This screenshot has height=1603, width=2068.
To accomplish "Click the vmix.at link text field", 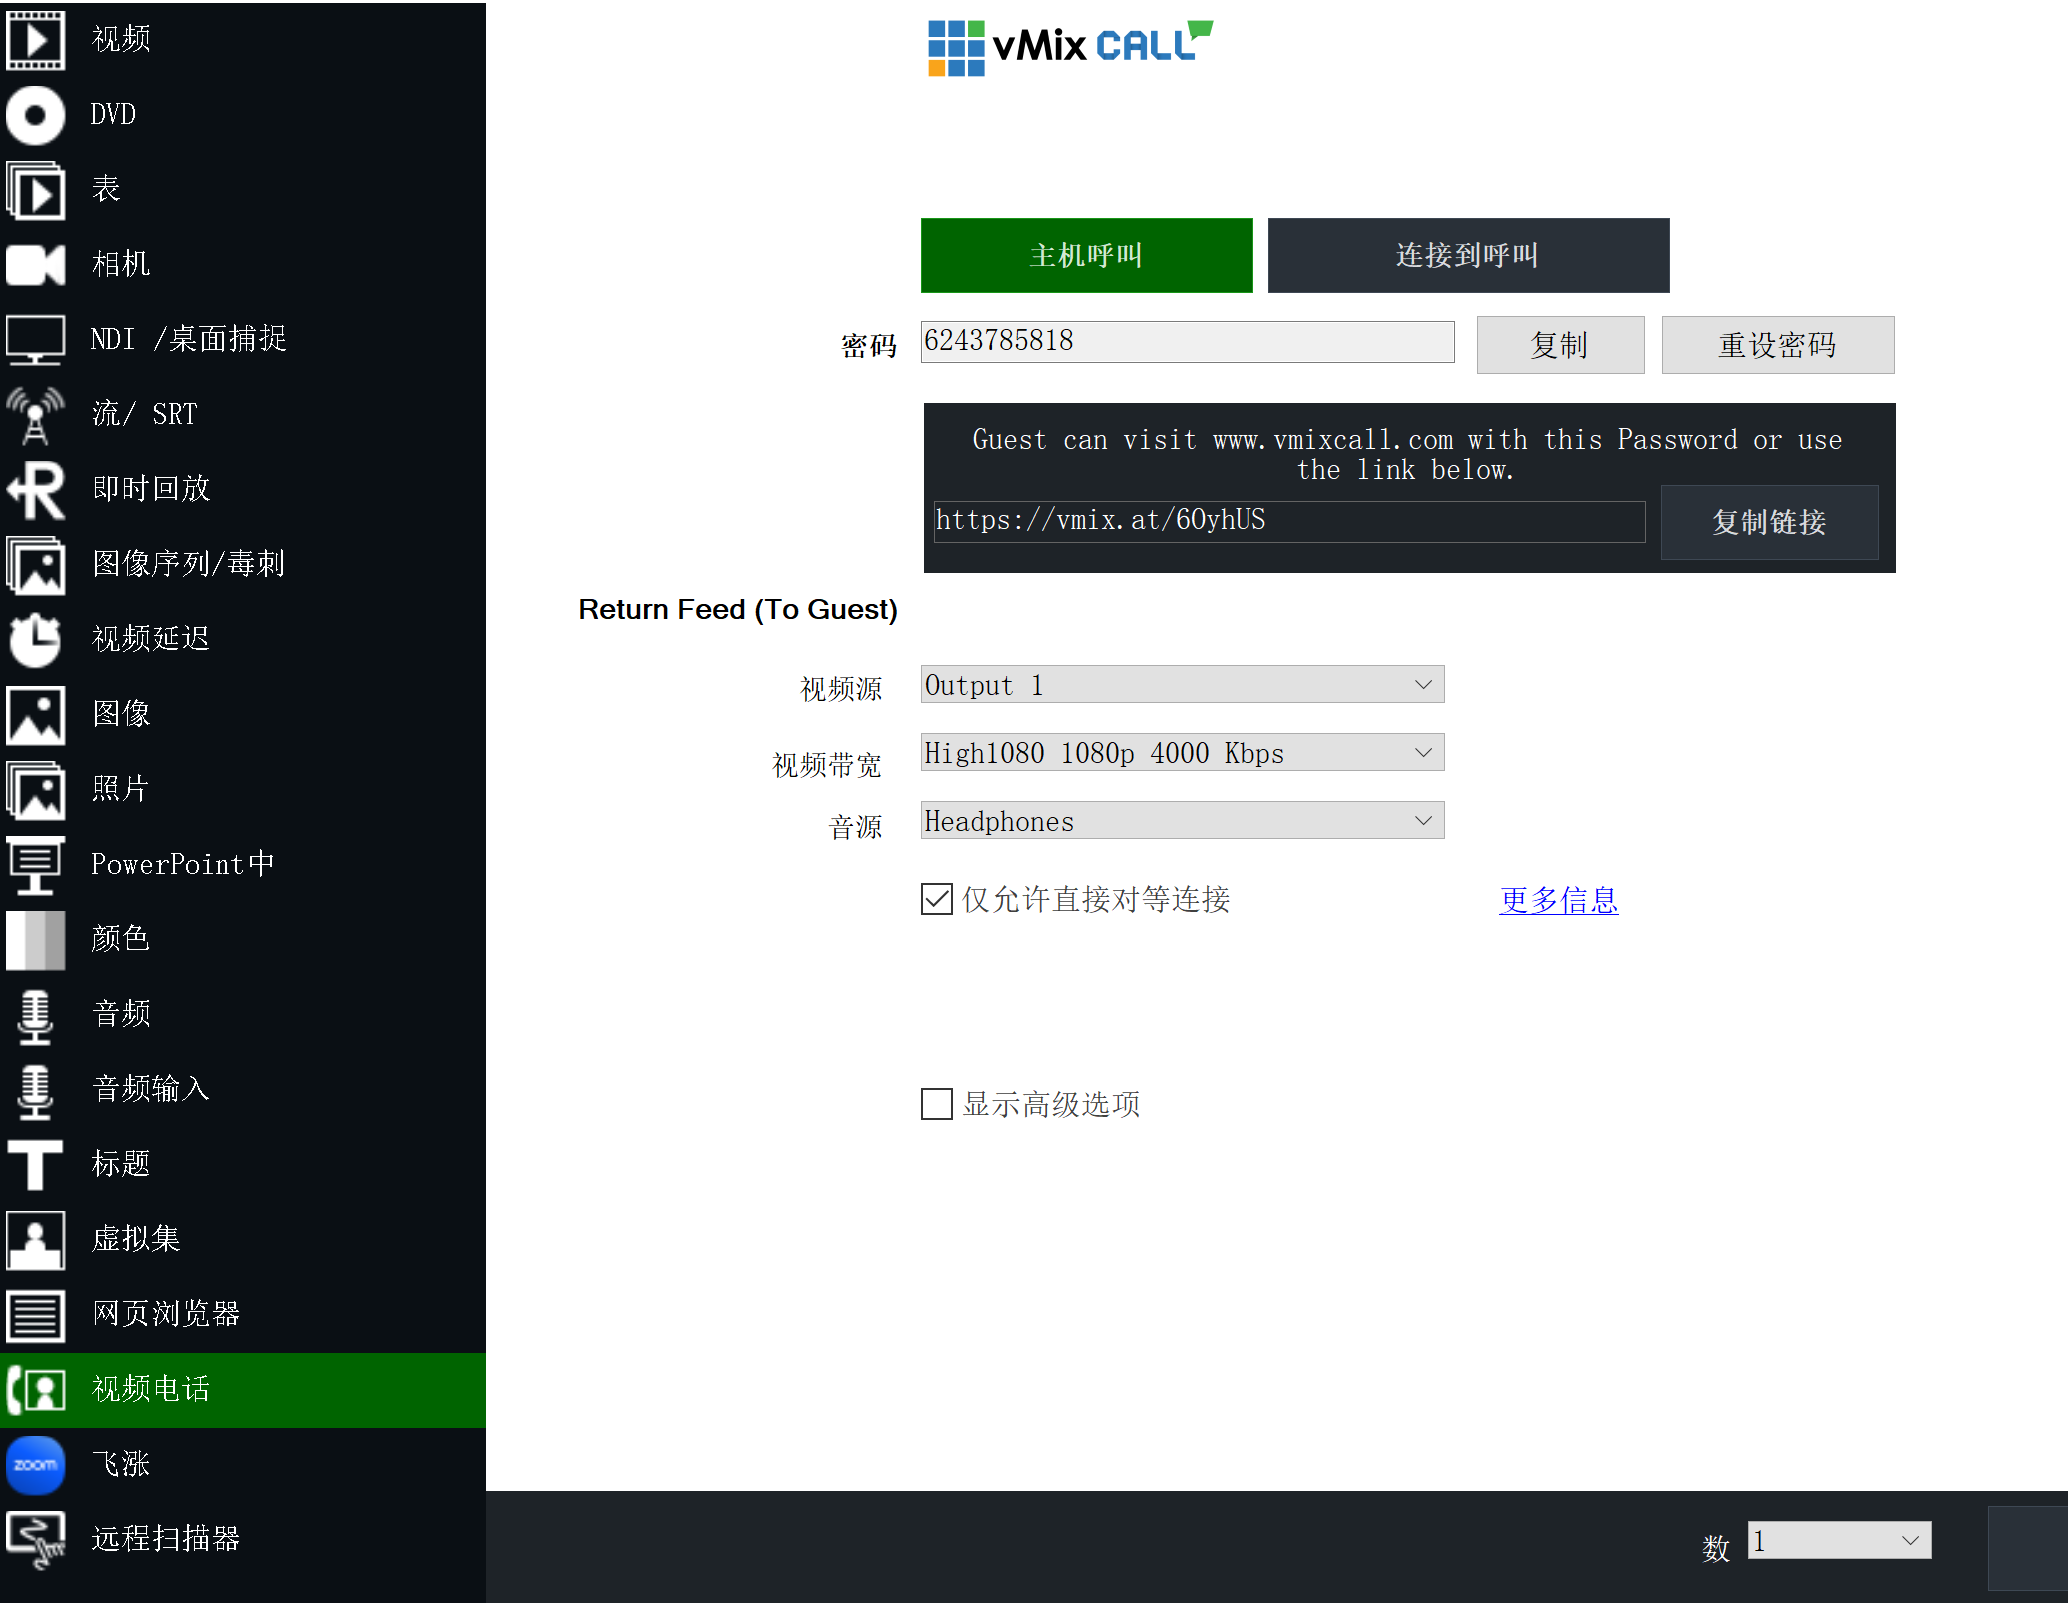I will tap(1288, 521).
